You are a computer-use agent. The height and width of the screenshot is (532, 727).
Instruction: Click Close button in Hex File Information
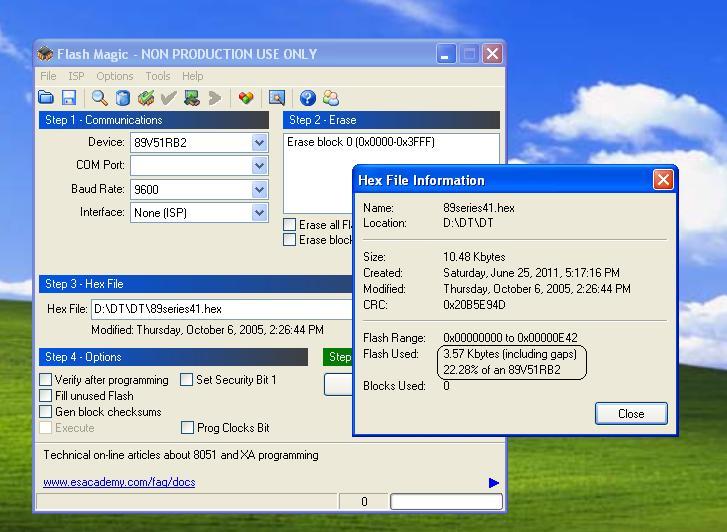tap(631, 413)
